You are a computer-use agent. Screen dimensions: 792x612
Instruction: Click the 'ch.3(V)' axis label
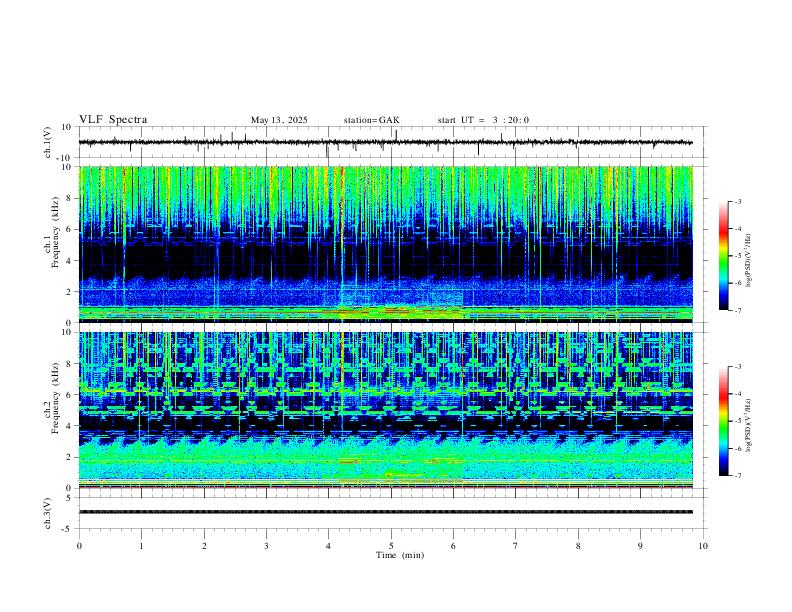click(x=49, y=514)
